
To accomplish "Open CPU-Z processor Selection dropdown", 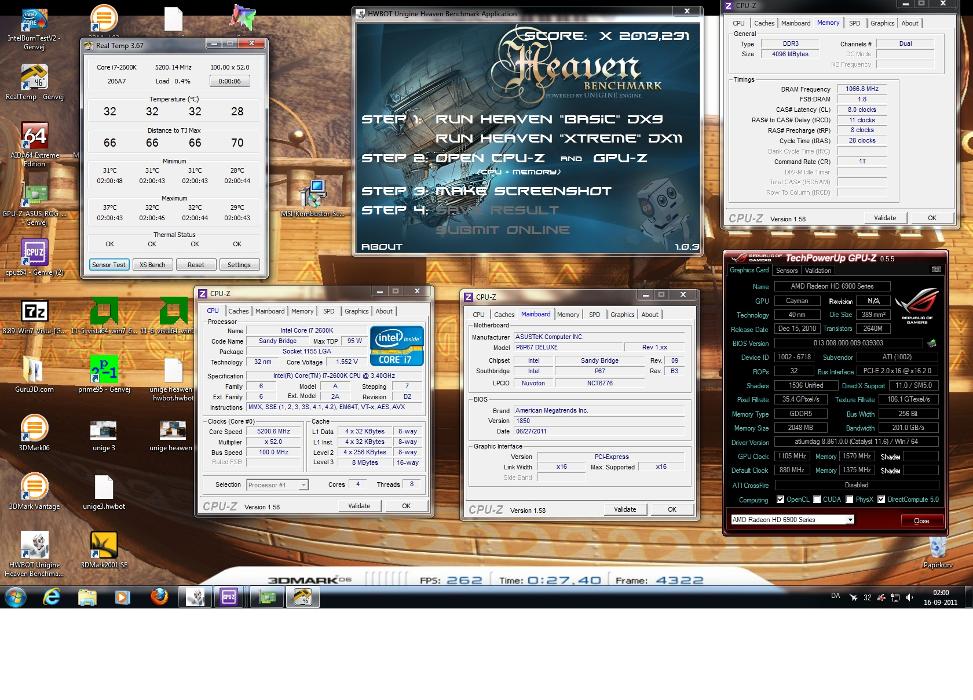I will pos(277,485).
